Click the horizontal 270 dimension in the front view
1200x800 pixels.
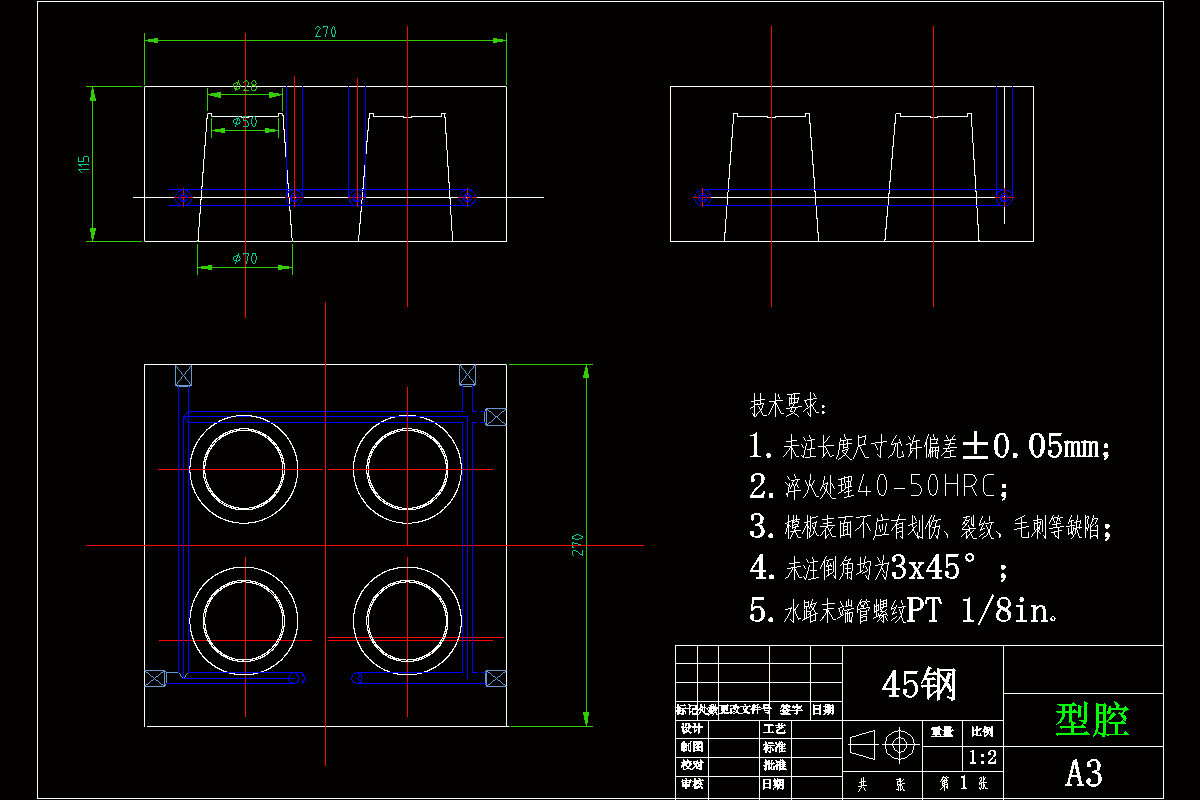click(325, 32)
